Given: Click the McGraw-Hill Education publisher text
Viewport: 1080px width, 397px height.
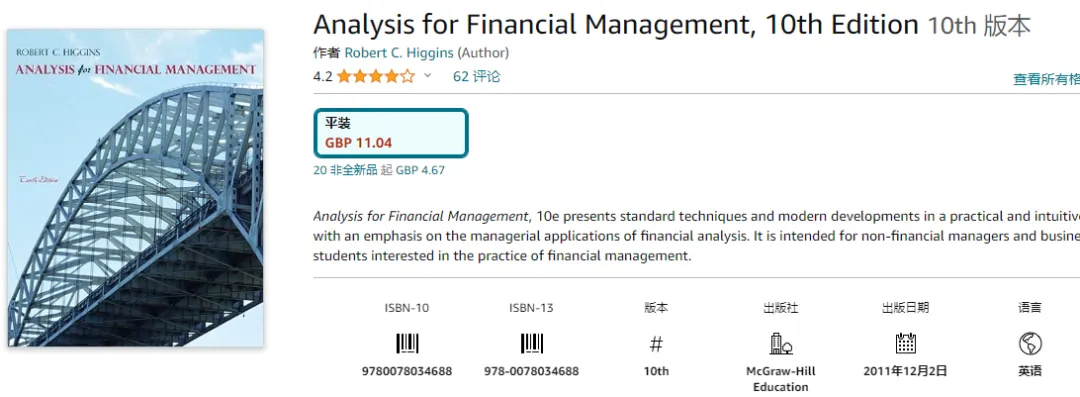Looking at the screenshot, I should (780, 379).
